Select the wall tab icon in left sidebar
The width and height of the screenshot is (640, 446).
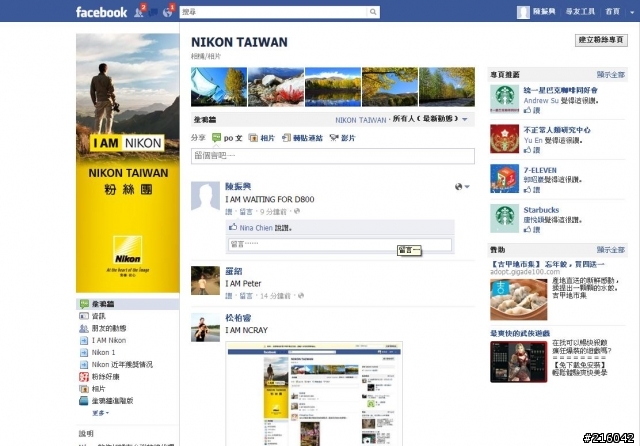pyautogui.click(x=84, y=304)
